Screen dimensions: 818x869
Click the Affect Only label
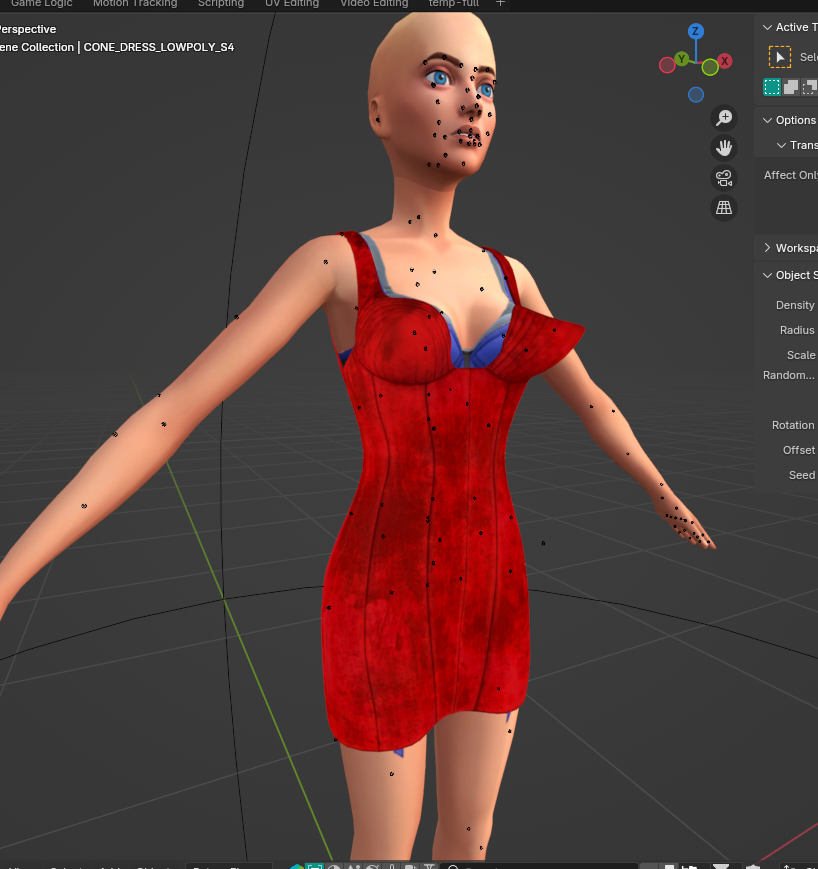pos(790,175)
